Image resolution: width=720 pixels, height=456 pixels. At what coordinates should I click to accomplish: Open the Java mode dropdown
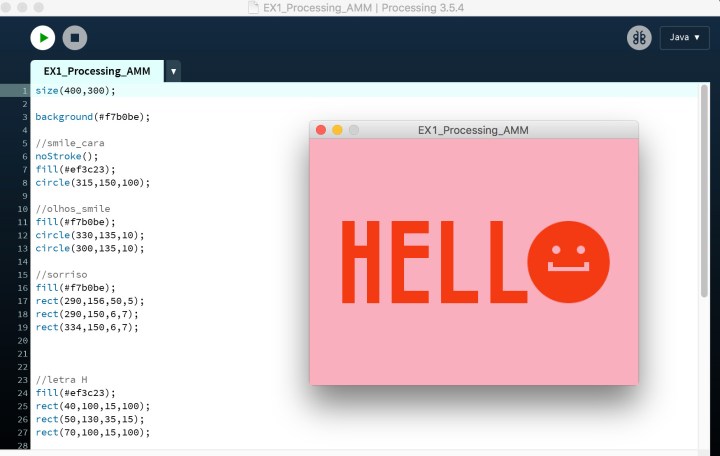pos(684,38)
